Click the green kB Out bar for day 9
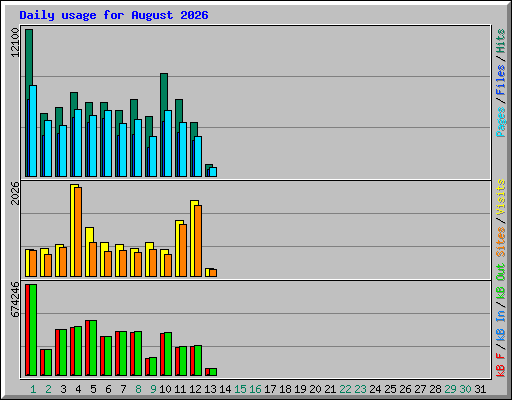Image resolution: width=512 pixels, height=400 pixels. (153, 367)
